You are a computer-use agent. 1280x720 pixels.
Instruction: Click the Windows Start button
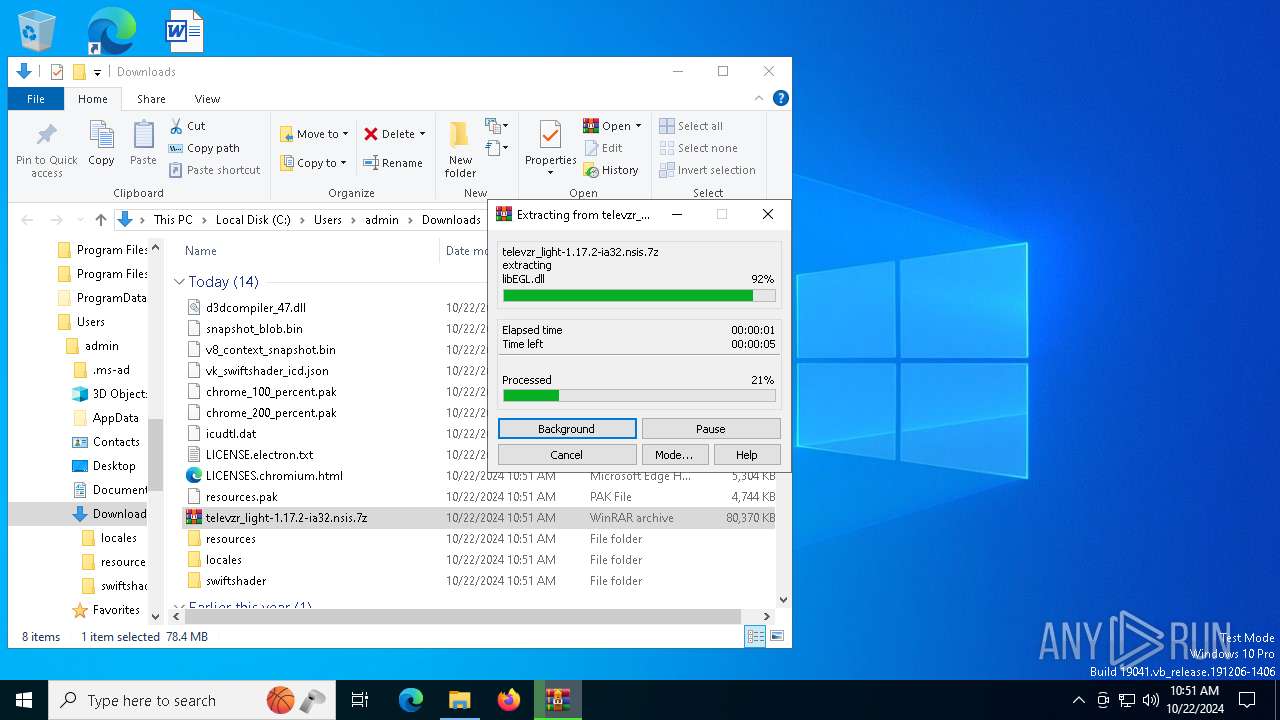(x=24, y=700)
